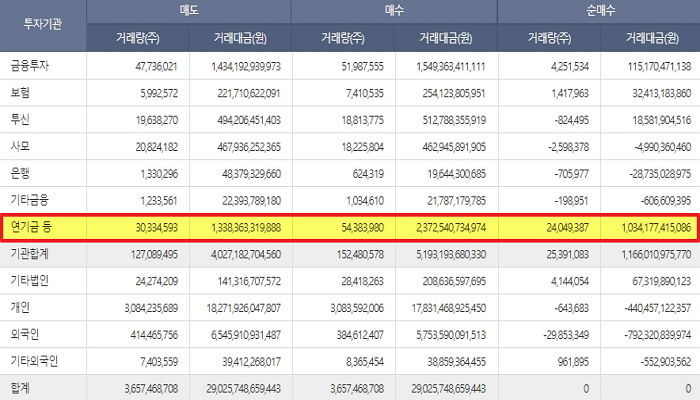The height and width of the screenshot is (400, 700).
Task: Select the 매수 column group header
Action: [393, 9]
